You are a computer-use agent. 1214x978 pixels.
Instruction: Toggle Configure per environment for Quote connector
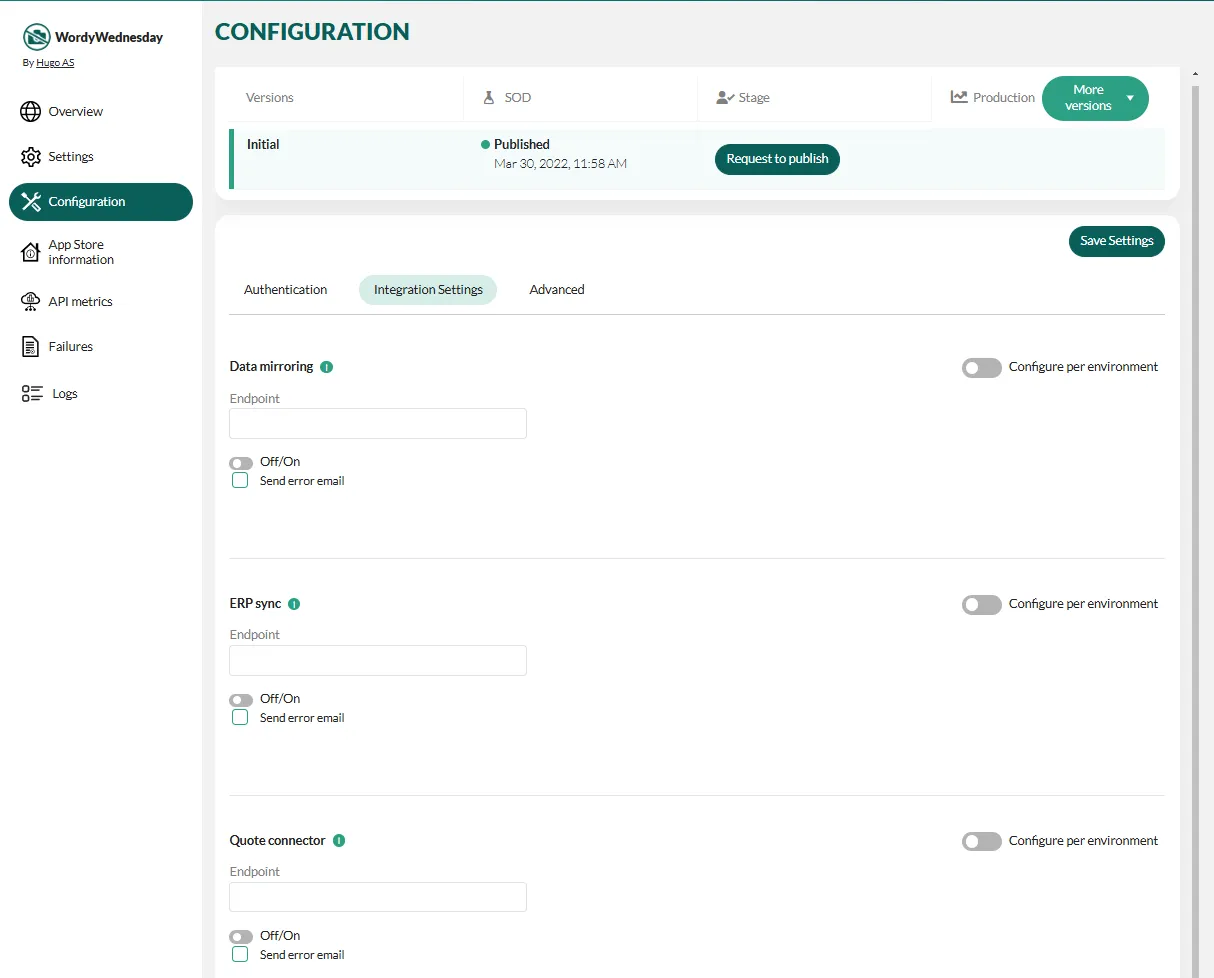coord(981,842)
